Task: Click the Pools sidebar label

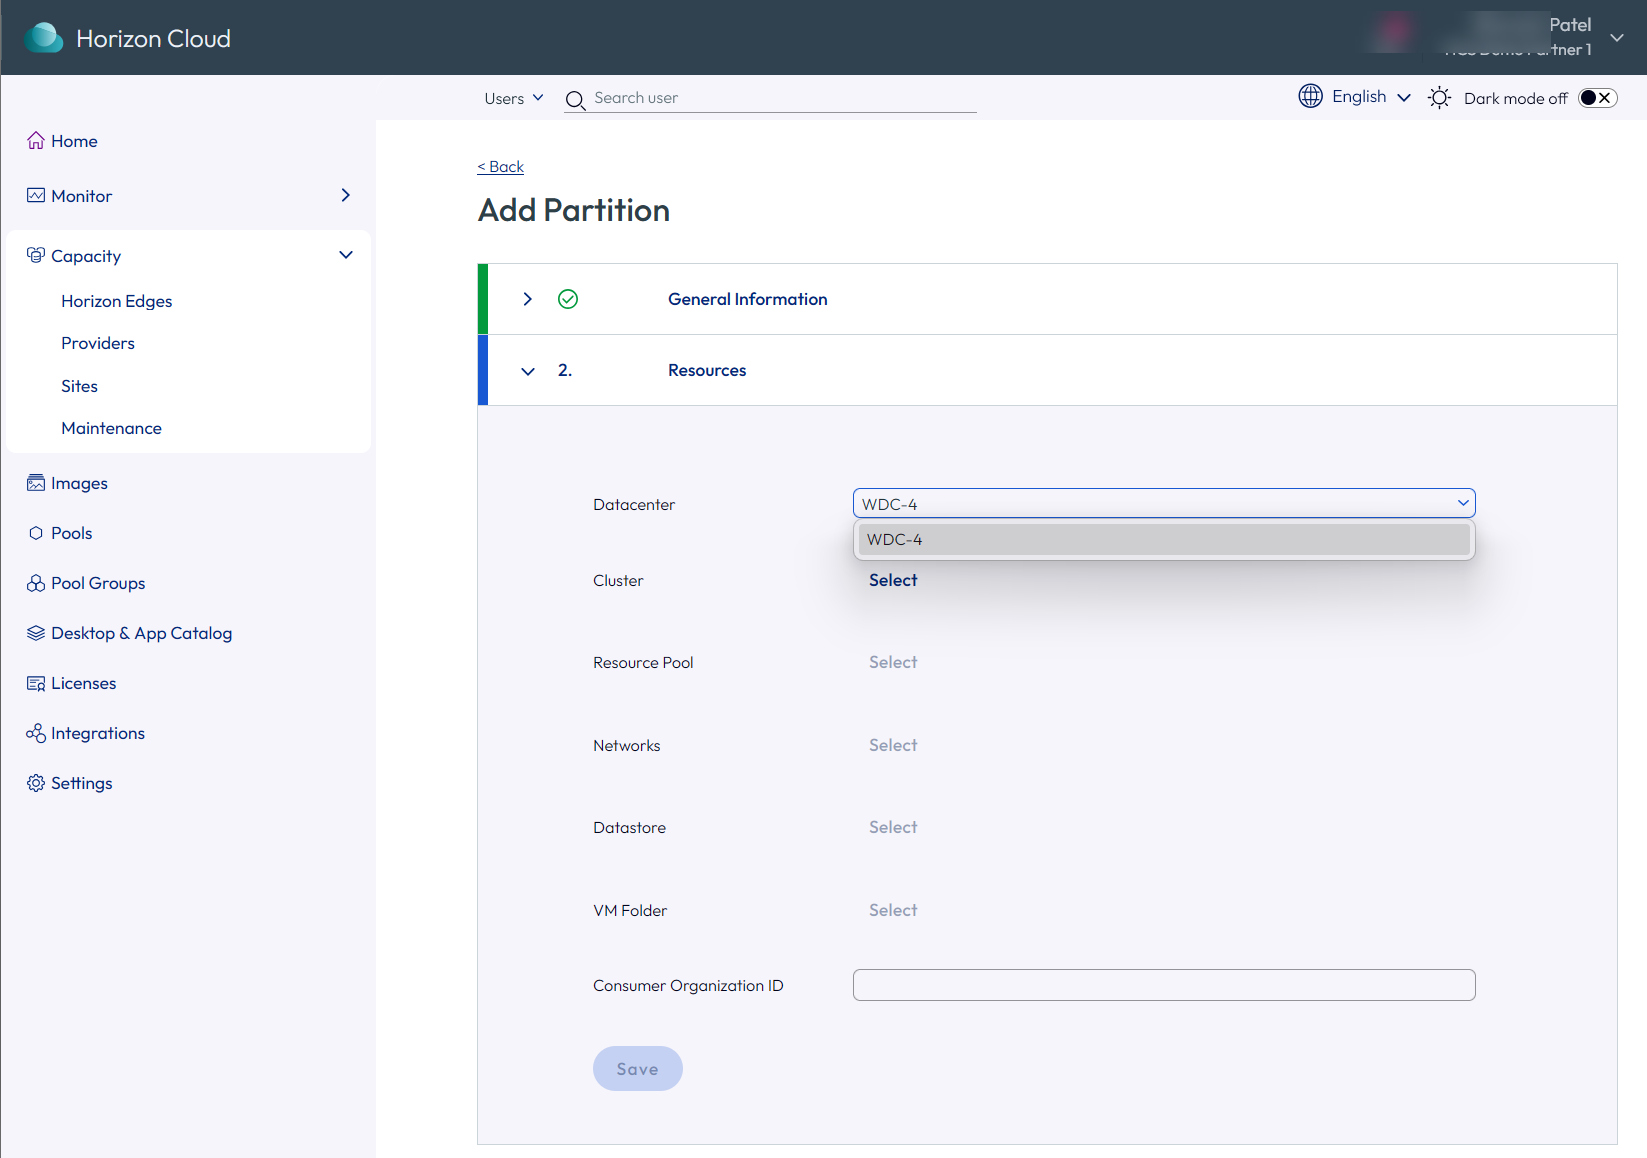Action: coord(72,533)
